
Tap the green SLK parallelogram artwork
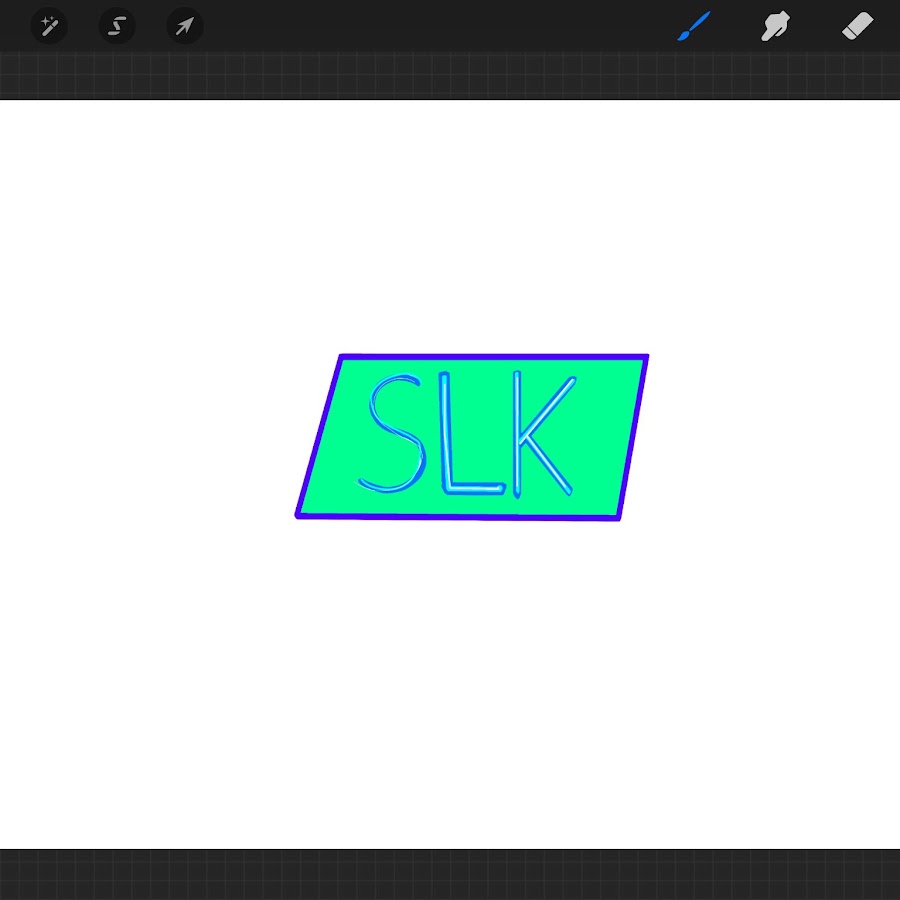click(x=472, y=437)
